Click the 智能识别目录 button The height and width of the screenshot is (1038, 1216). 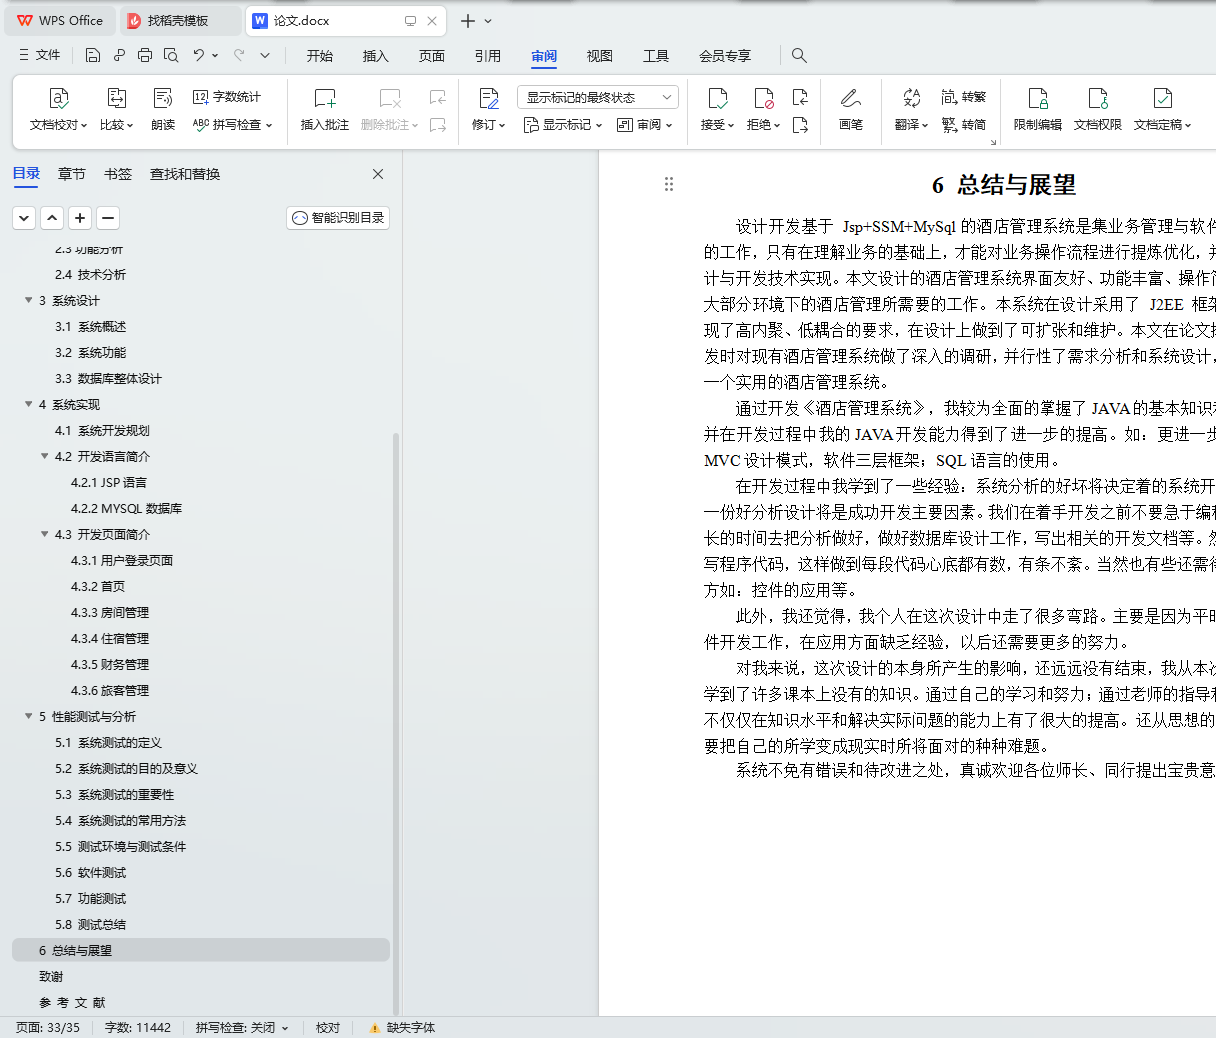click(338, 218)
